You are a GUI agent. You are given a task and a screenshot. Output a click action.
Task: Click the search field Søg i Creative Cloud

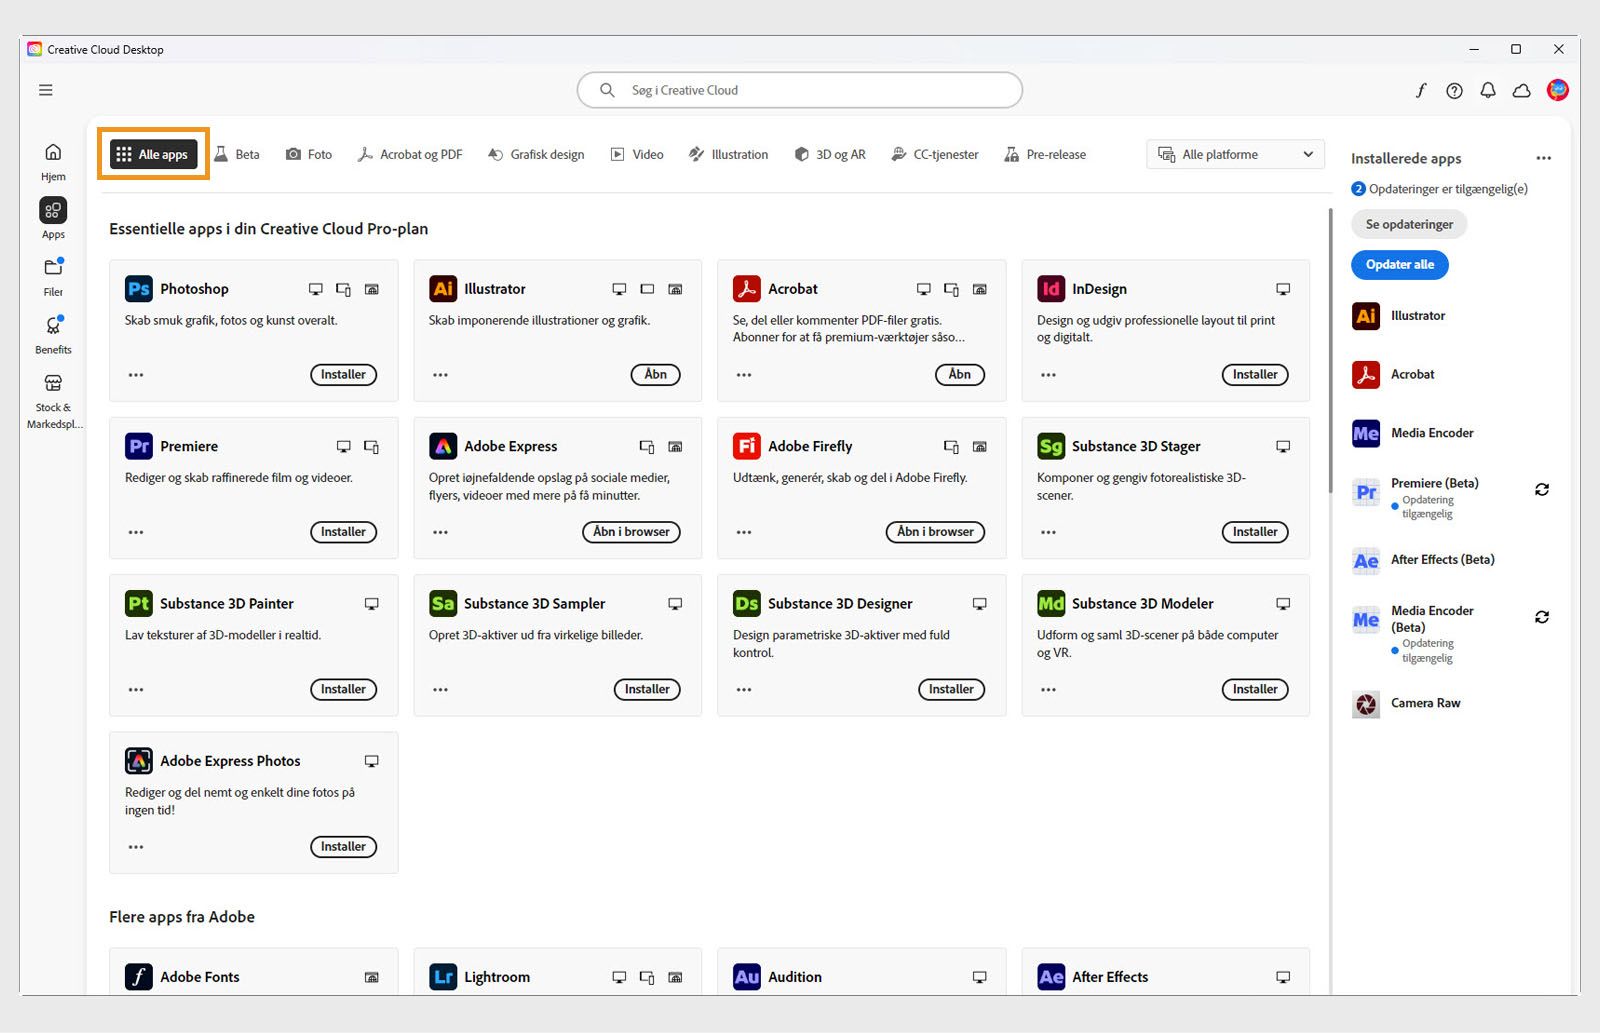tap(798, 90)
